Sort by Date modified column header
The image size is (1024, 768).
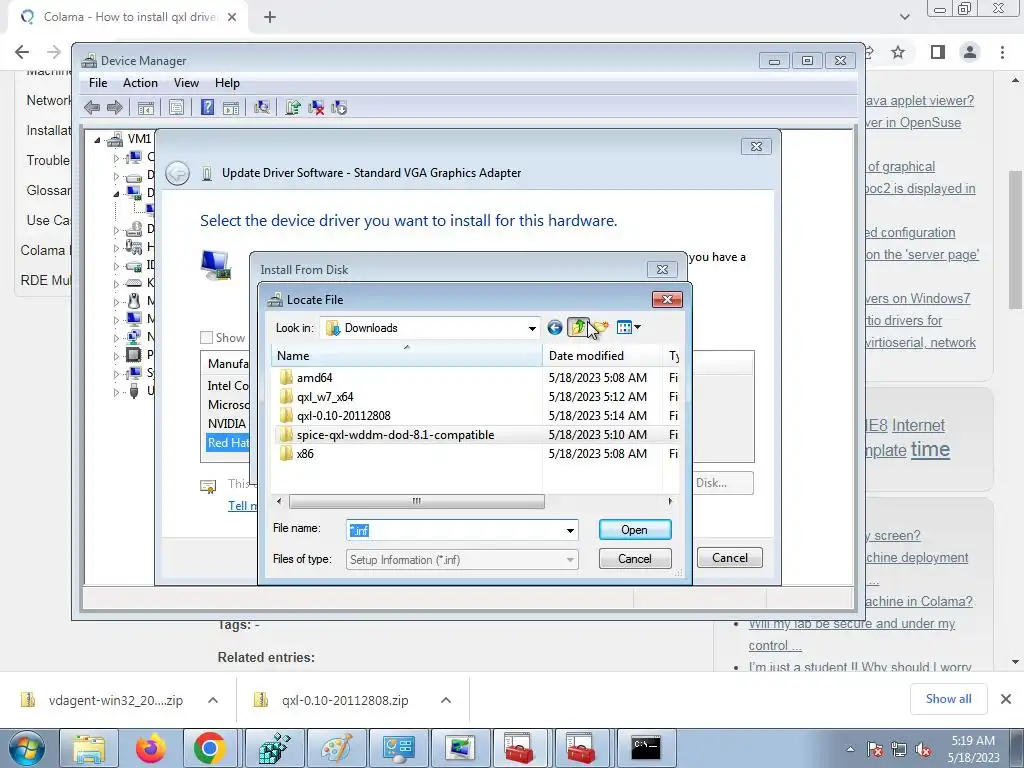pyautogui.click(x=602, y=356)
